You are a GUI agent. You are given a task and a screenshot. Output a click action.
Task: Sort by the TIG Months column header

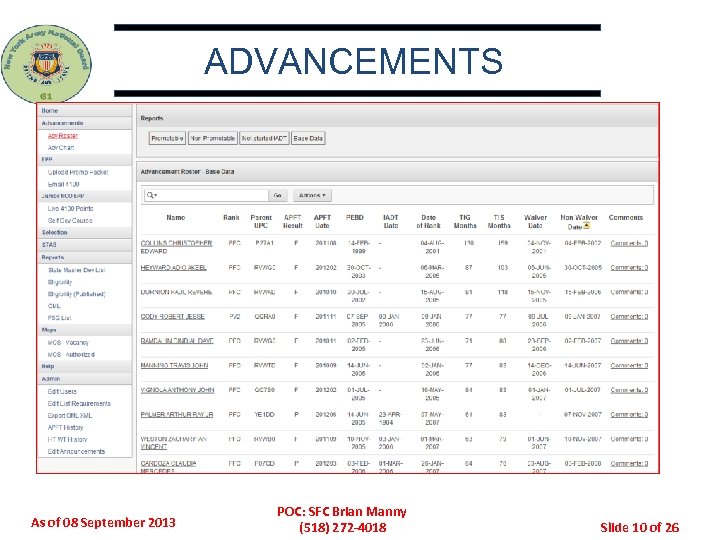click(465, 221)
